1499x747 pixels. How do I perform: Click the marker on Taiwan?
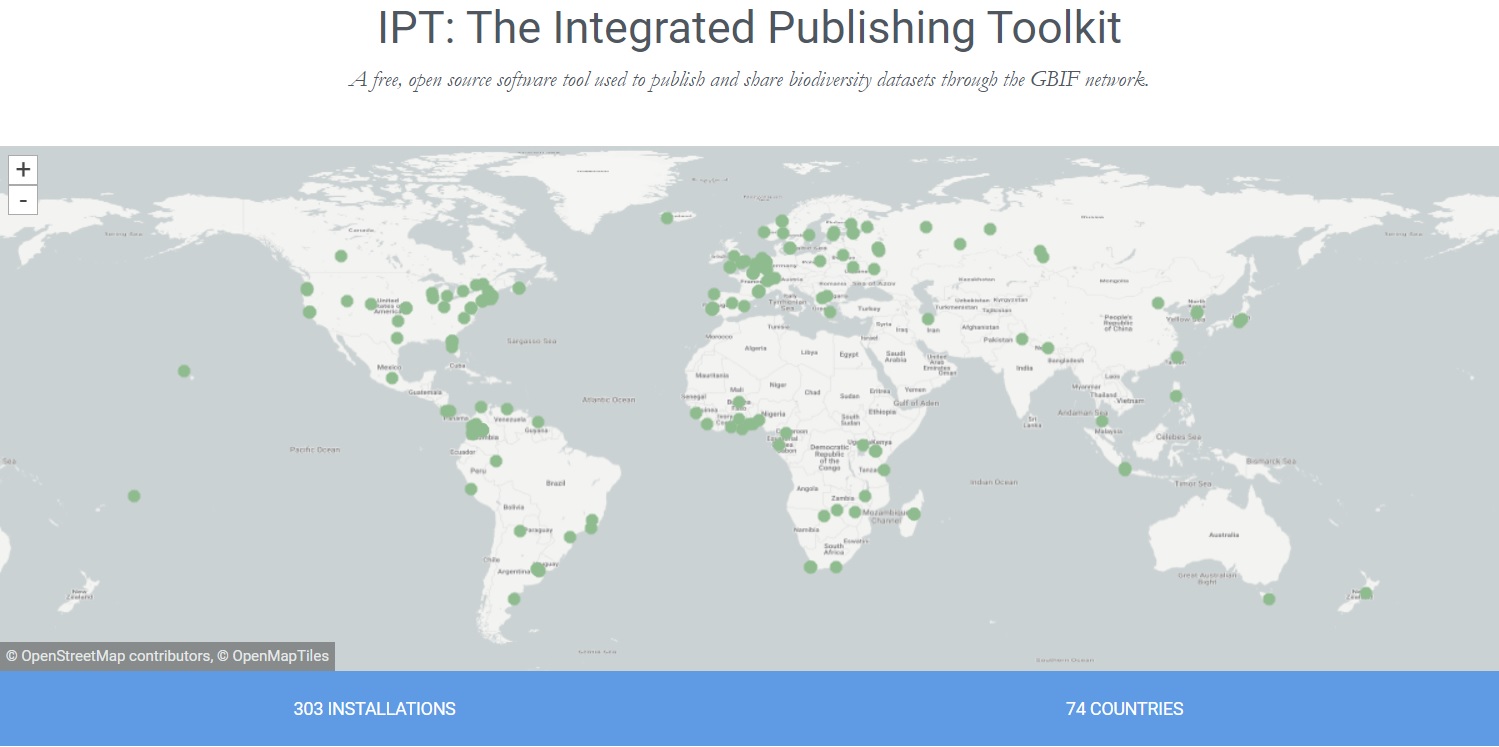[x=1177, y=357]
